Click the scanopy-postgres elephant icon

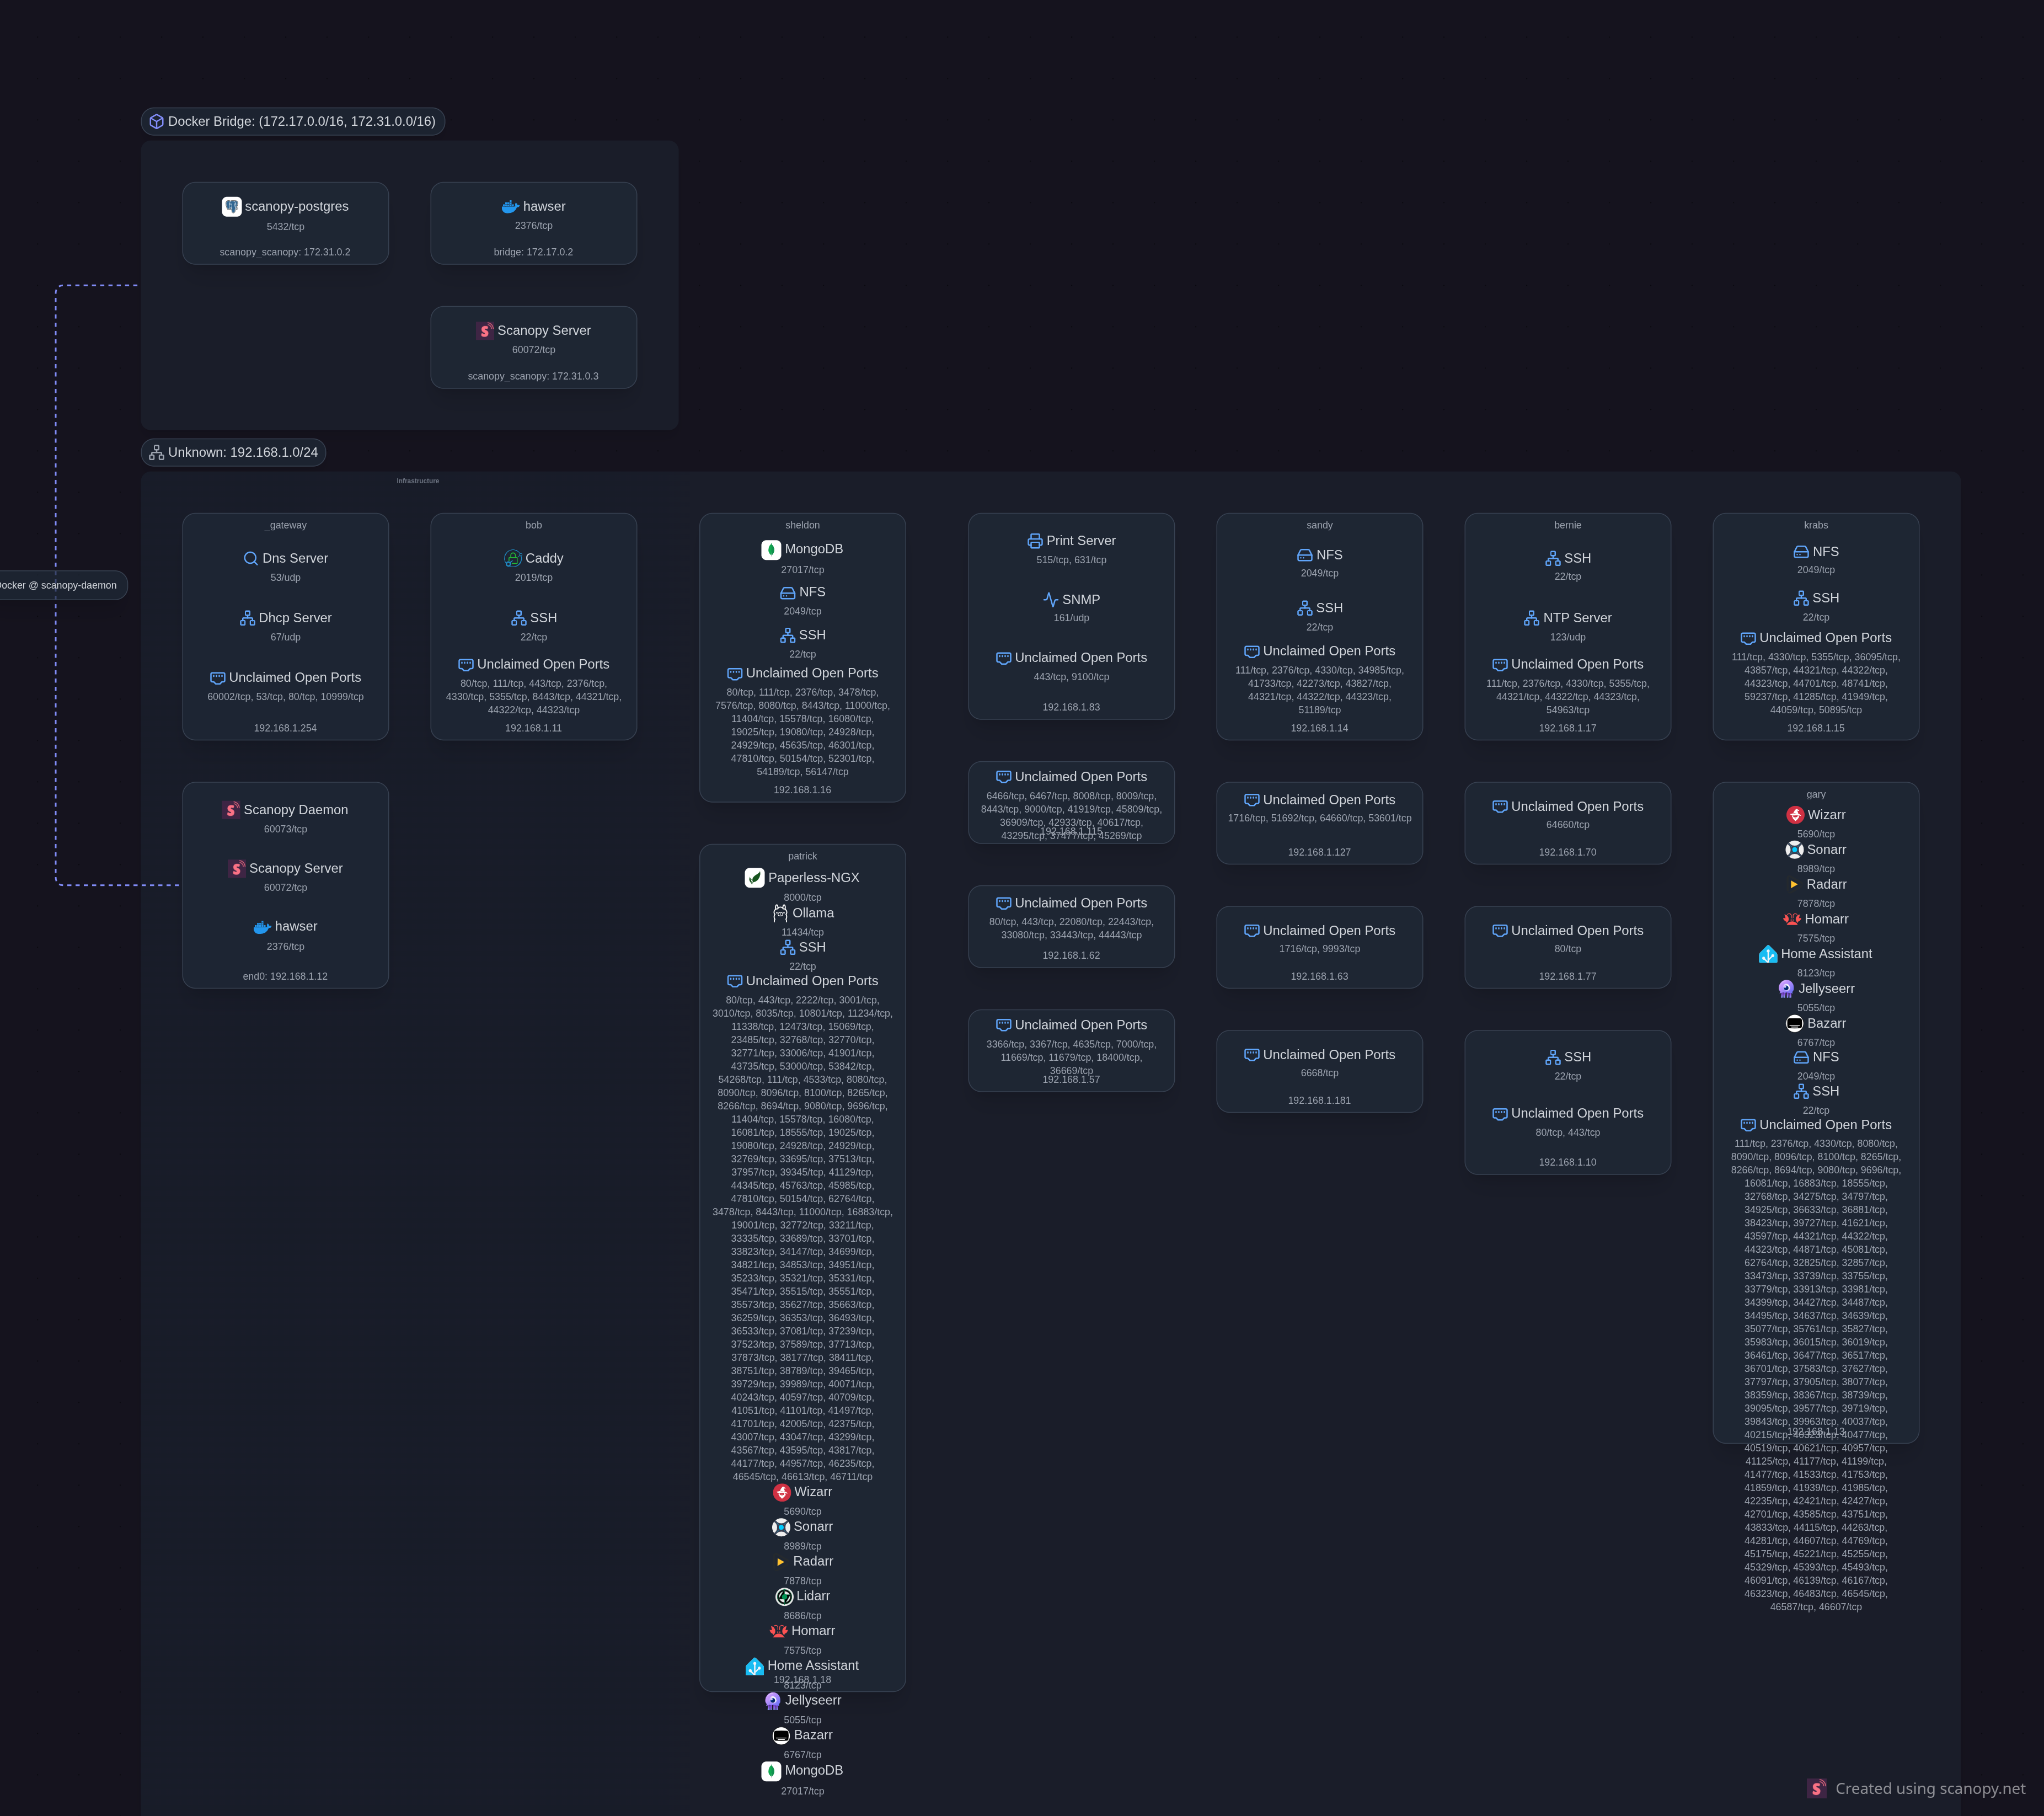click(x=231, y=206)
